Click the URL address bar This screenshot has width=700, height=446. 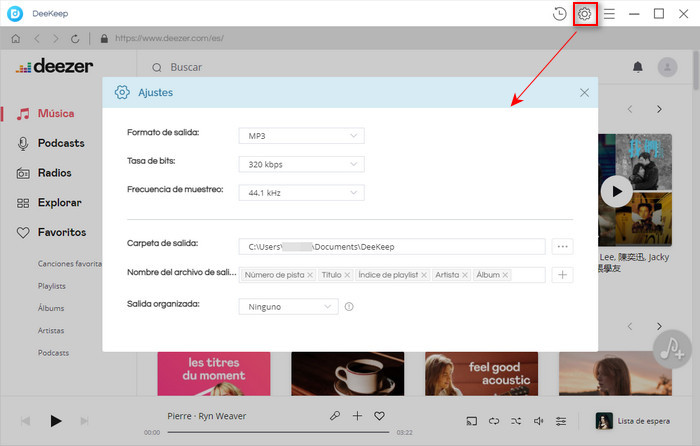point(170,38)
